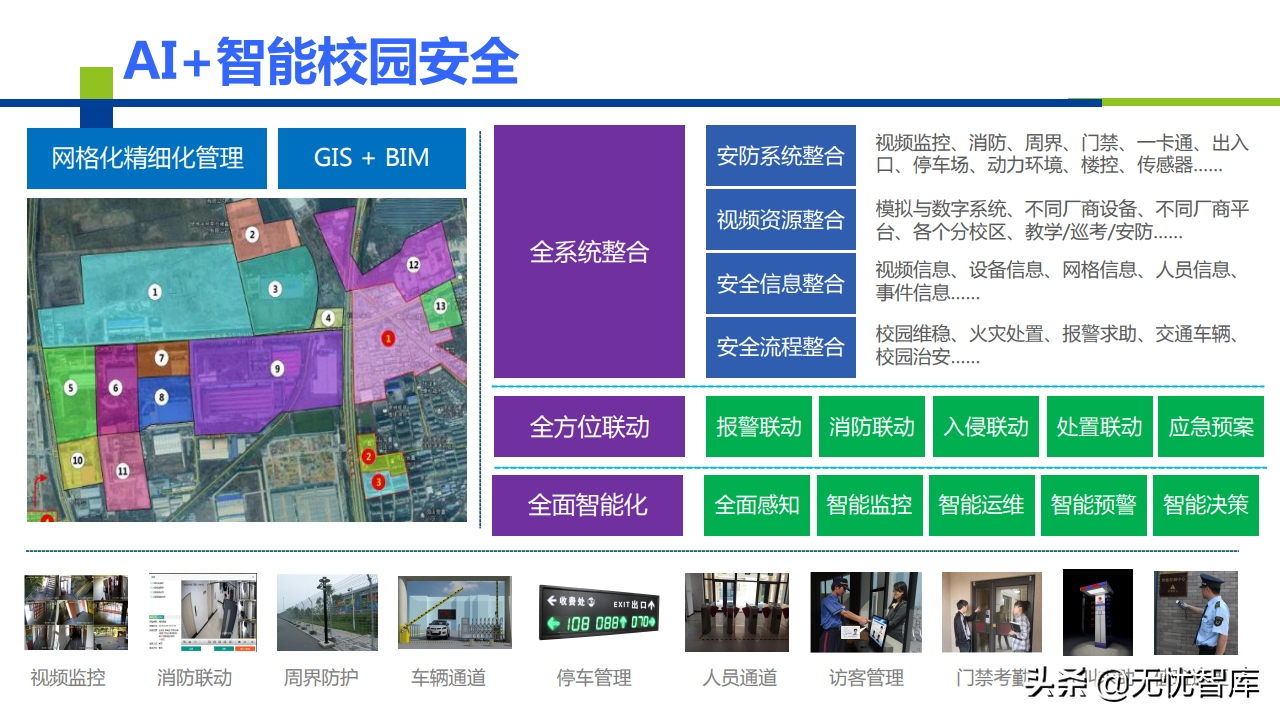Select the 访客管理 photo thumbnail
This screenshot has height=720, width=1280.
point(866,611)
